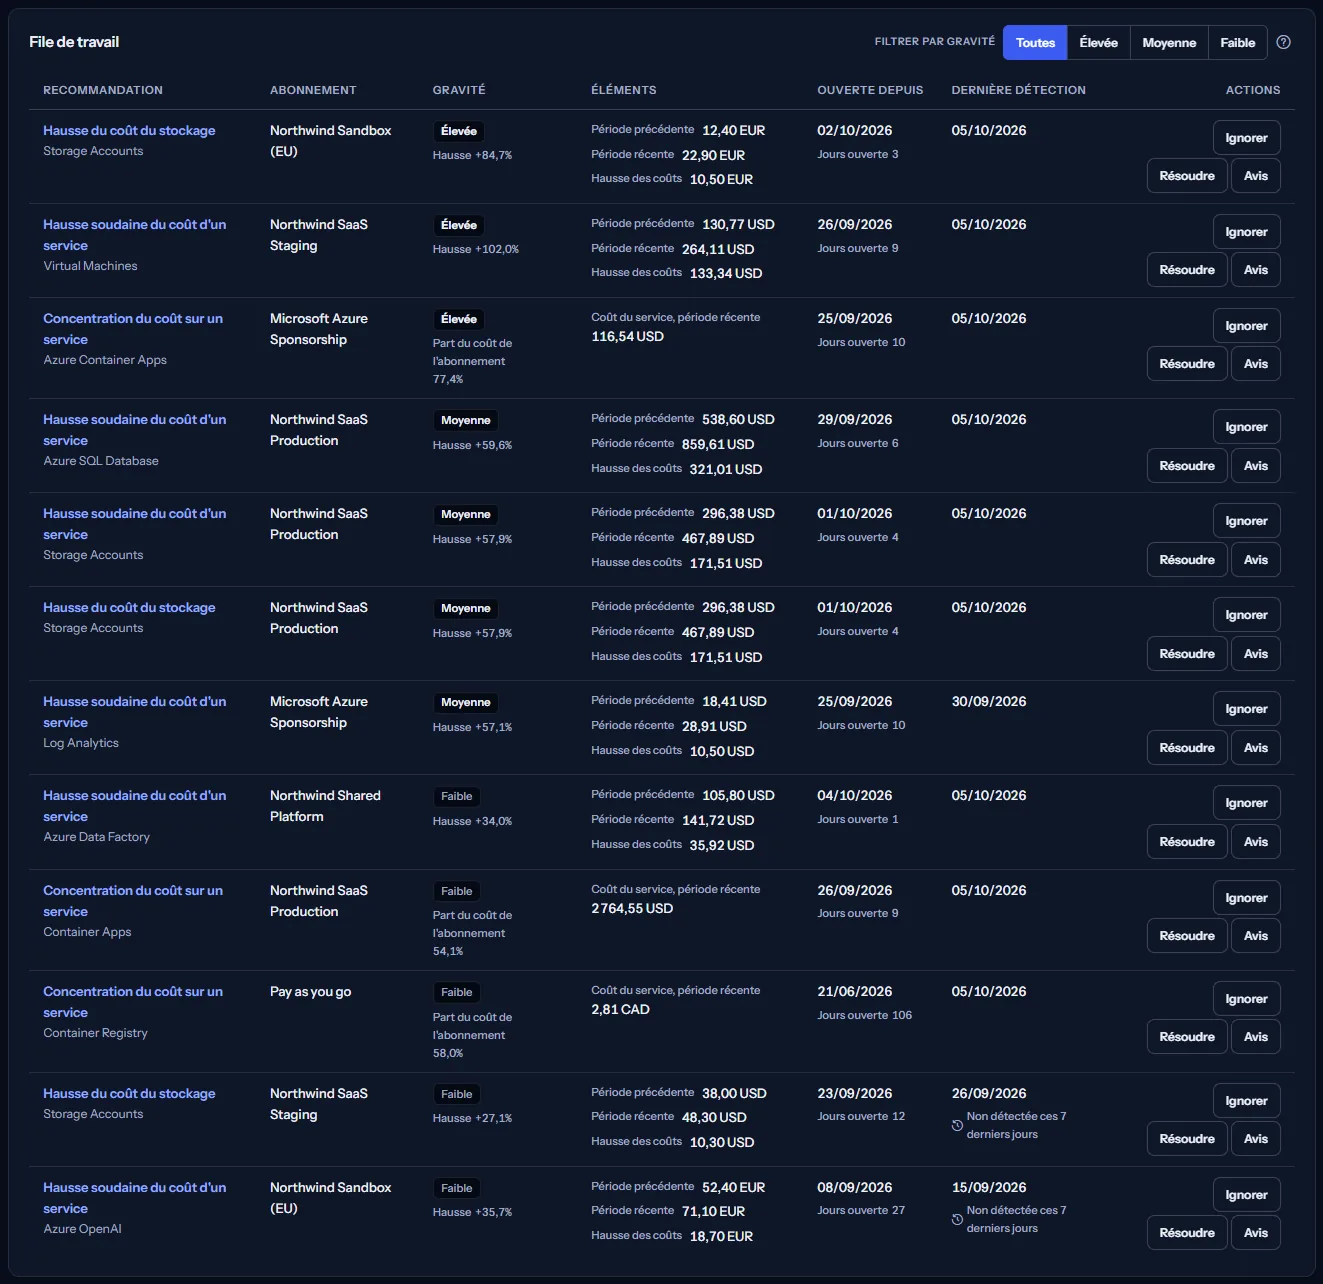Open storage cost recommendation for Northwind Sandbox (EU)
Image resolution: width=1323 pixels, height=1284 pixels.
pyautogui.click(x=129, y=130)
